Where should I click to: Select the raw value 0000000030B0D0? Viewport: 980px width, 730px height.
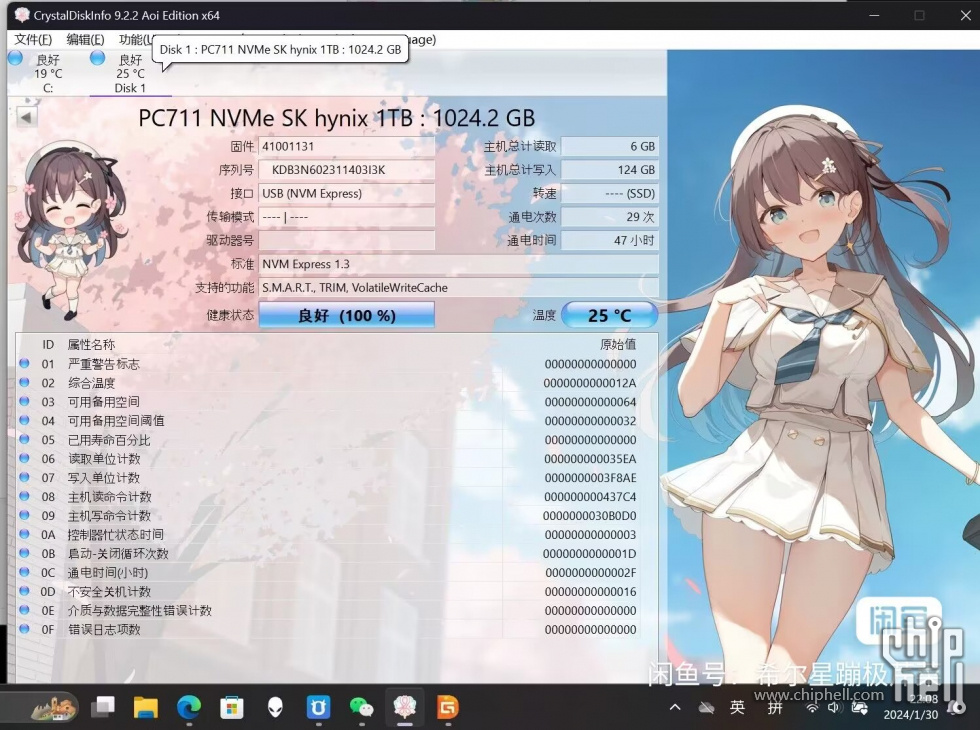coord(590,516)
